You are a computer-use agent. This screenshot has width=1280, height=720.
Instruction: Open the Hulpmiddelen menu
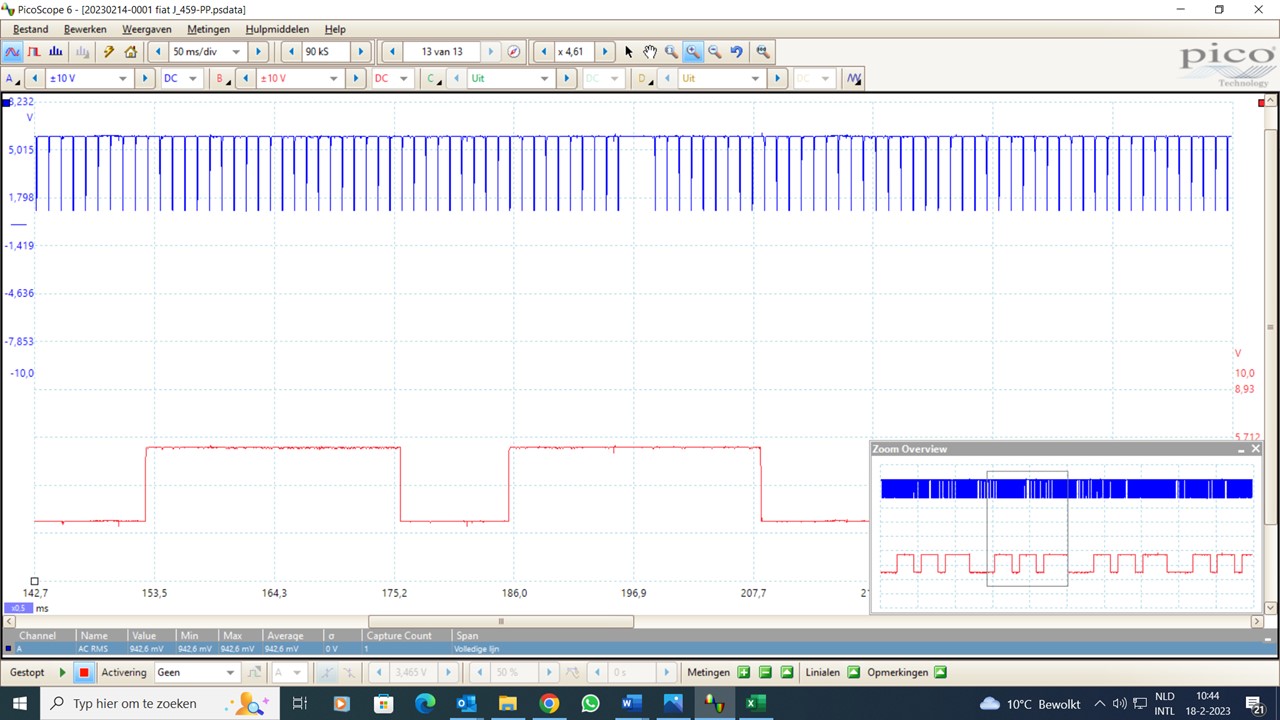coord(277,30)
